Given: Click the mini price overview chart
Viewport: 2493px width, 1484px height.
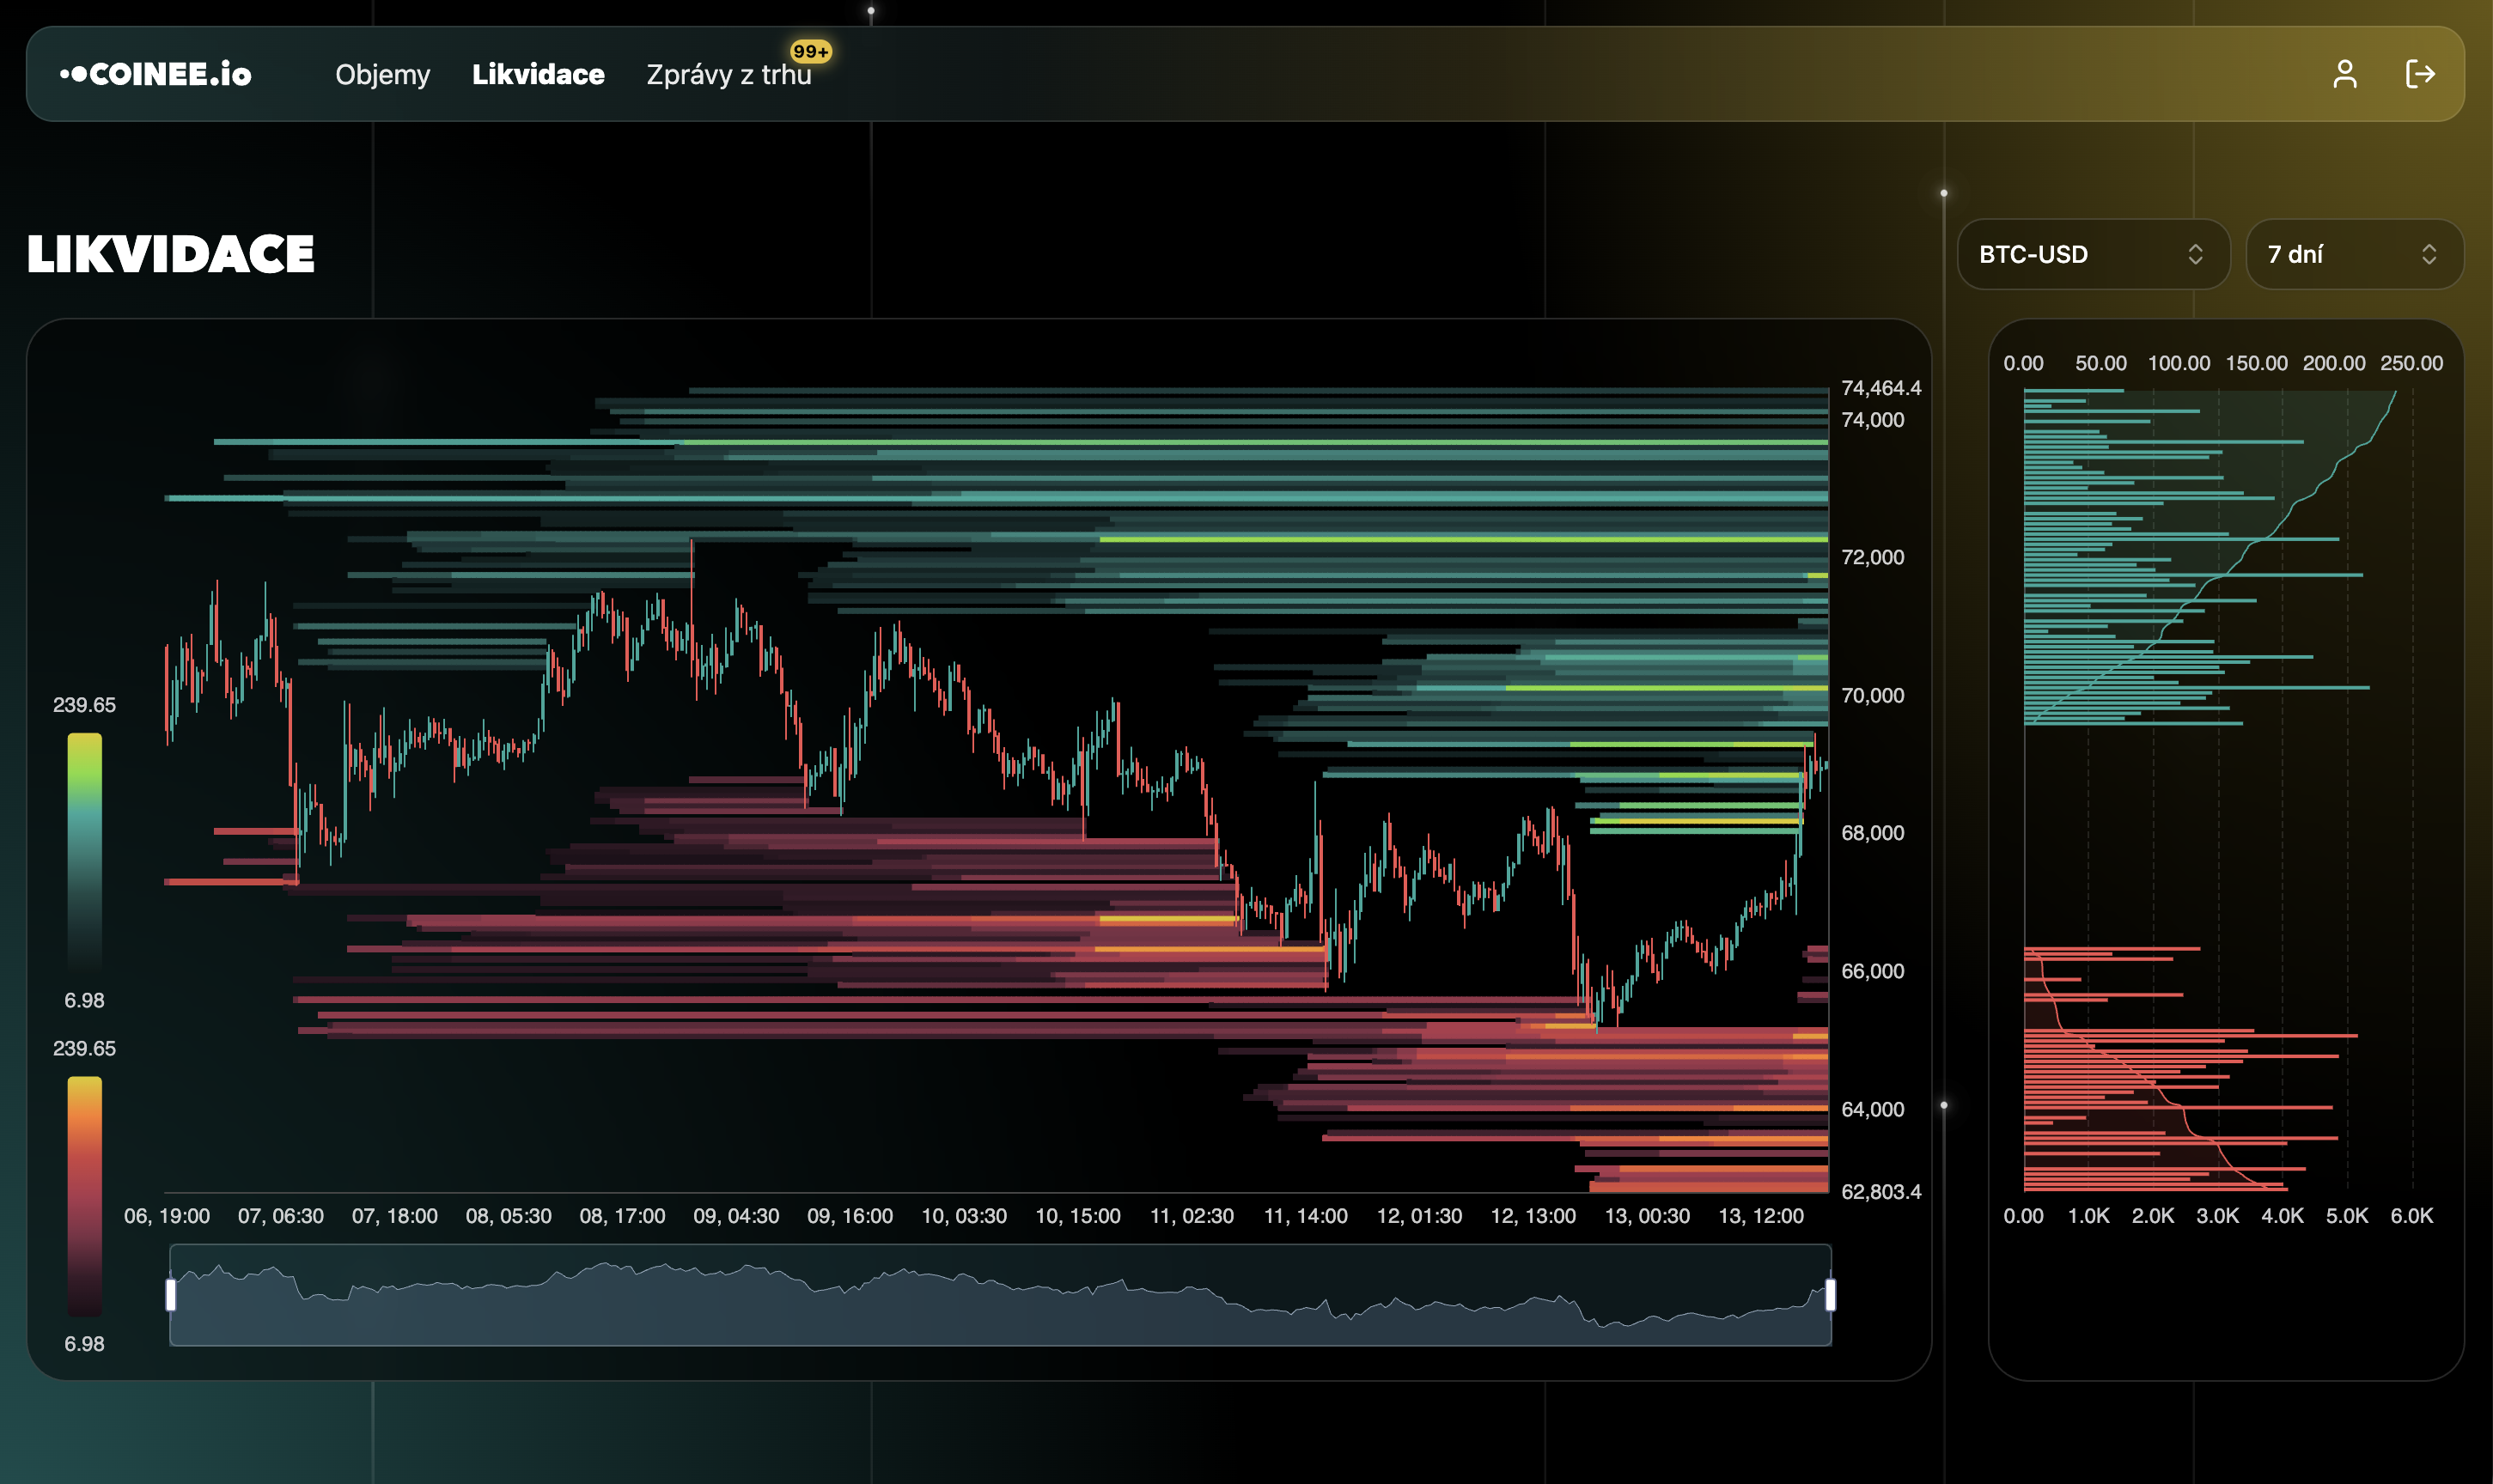Looking at the screenshot, I should point(1000,1300).
